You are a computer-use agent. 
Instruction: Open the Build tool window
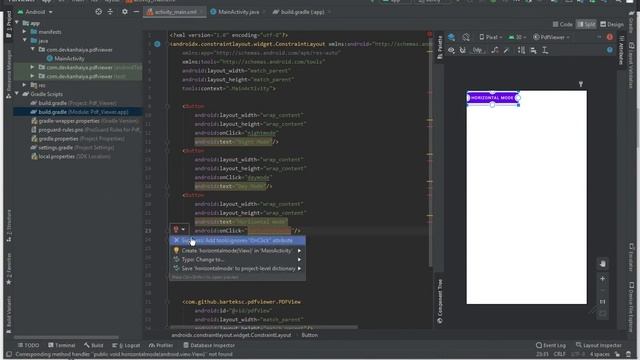click(93, 345)
